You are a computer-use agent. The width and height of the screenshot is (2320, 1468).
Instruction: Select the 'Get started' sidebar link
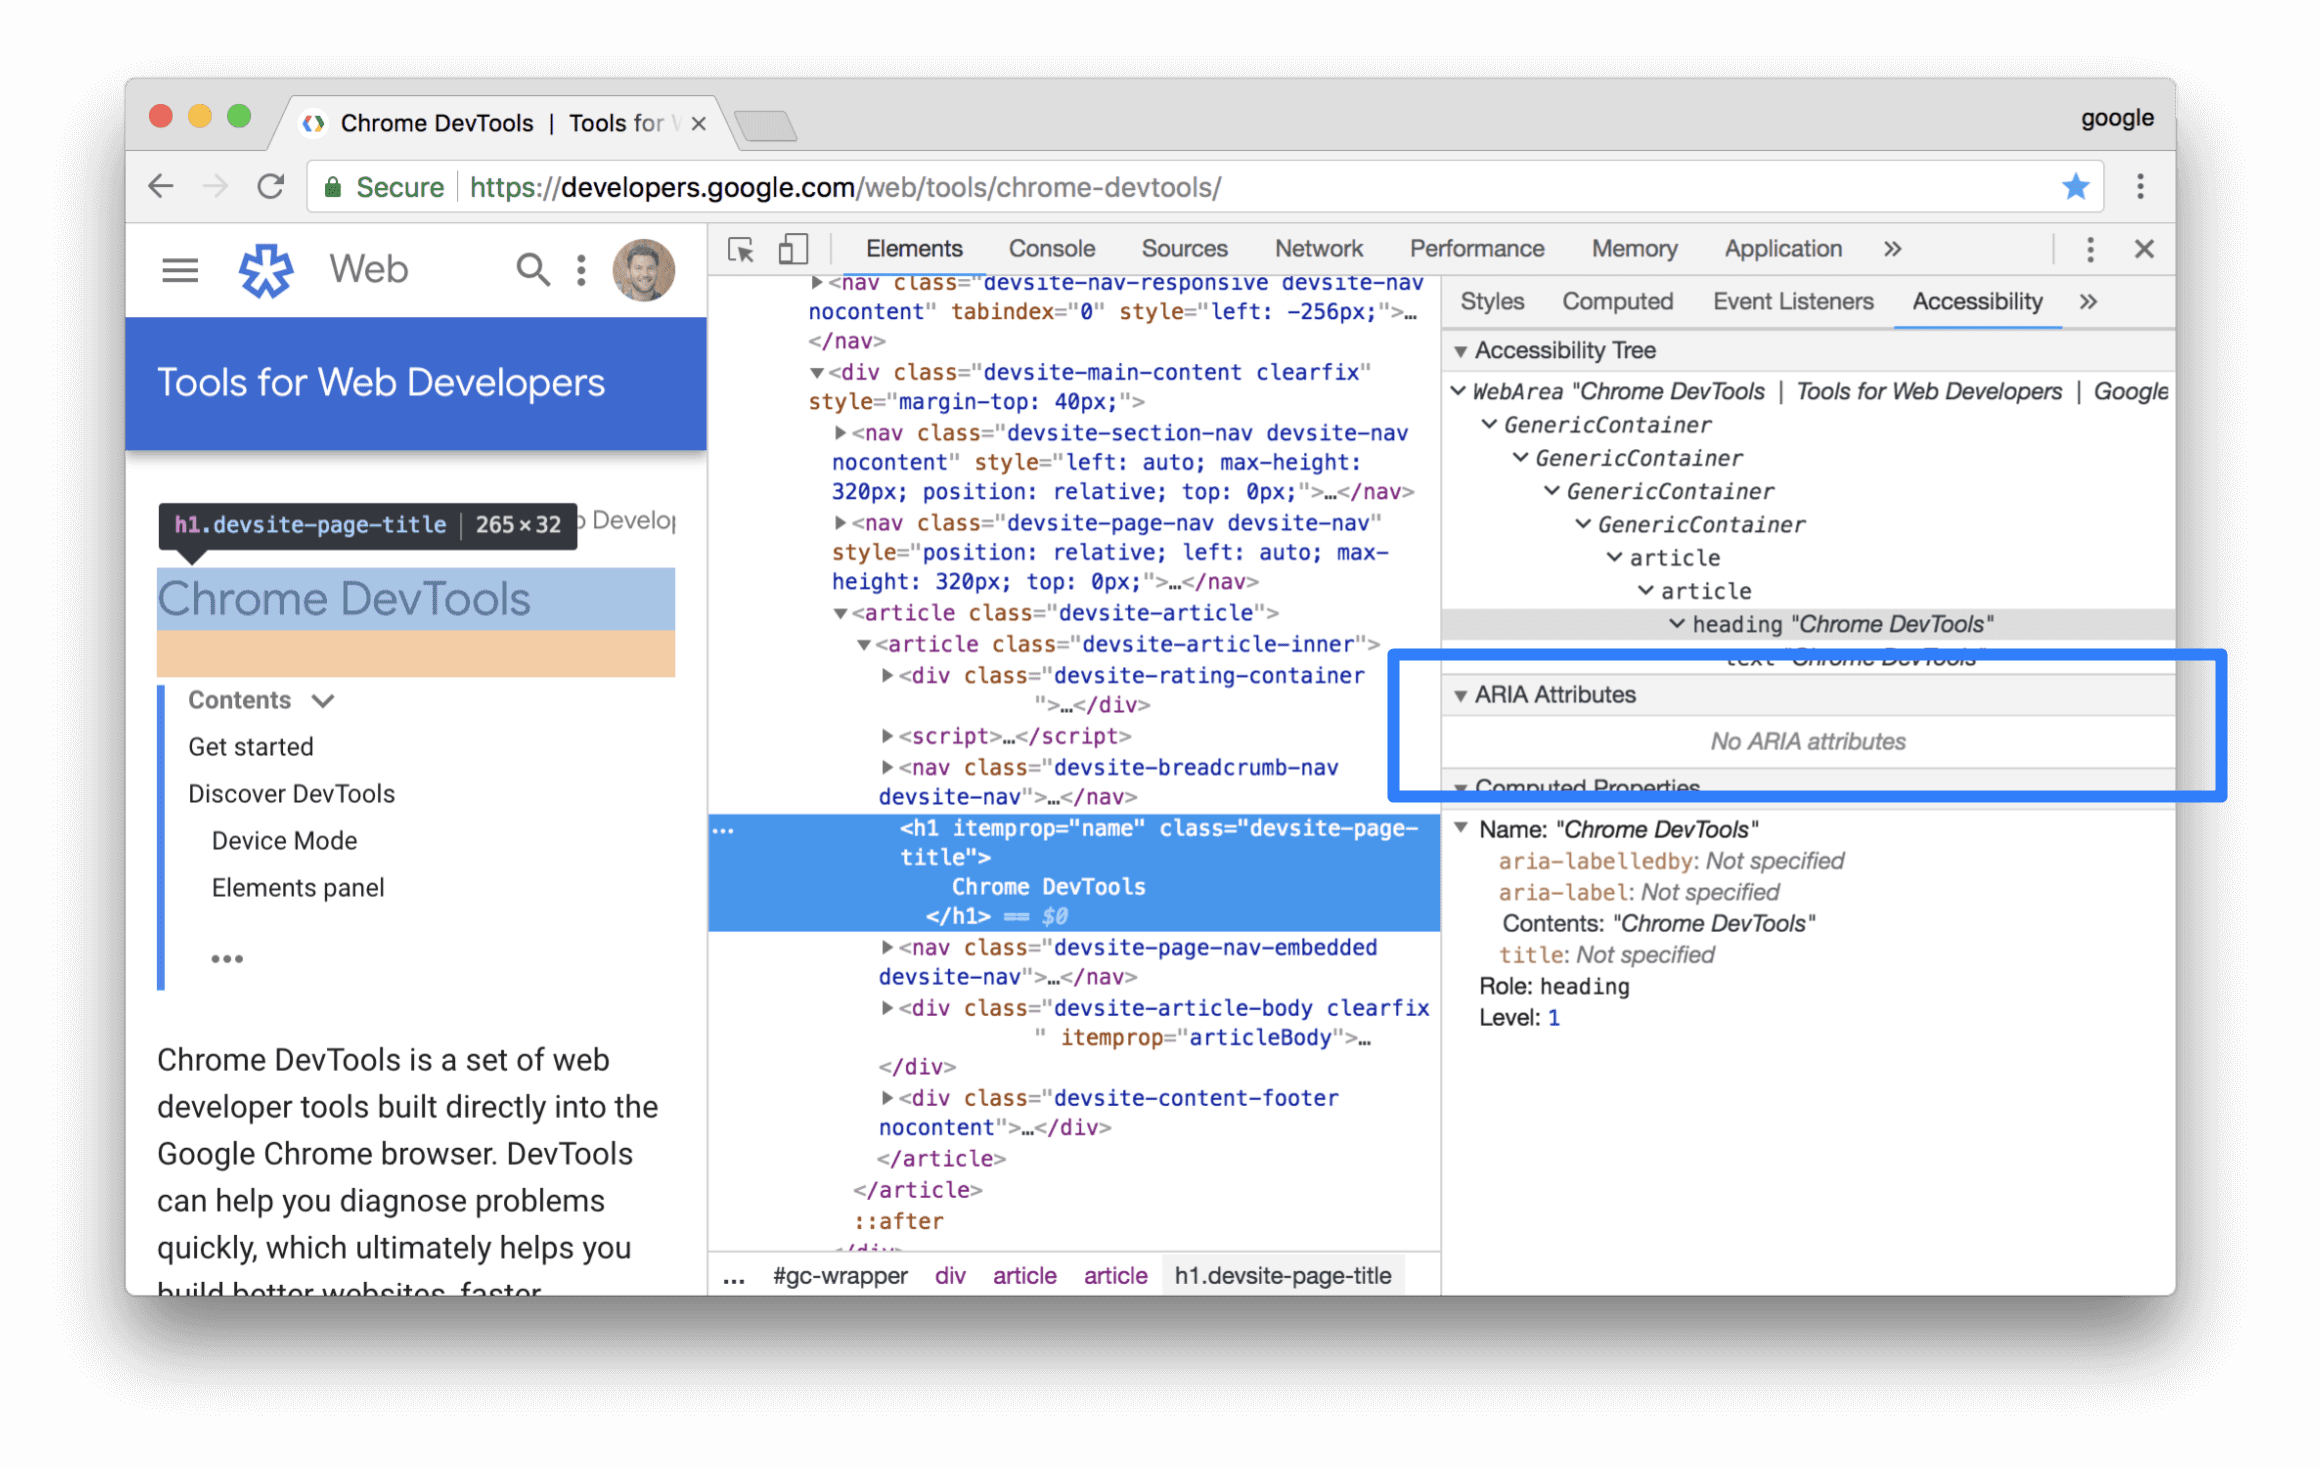pos(252,746)
